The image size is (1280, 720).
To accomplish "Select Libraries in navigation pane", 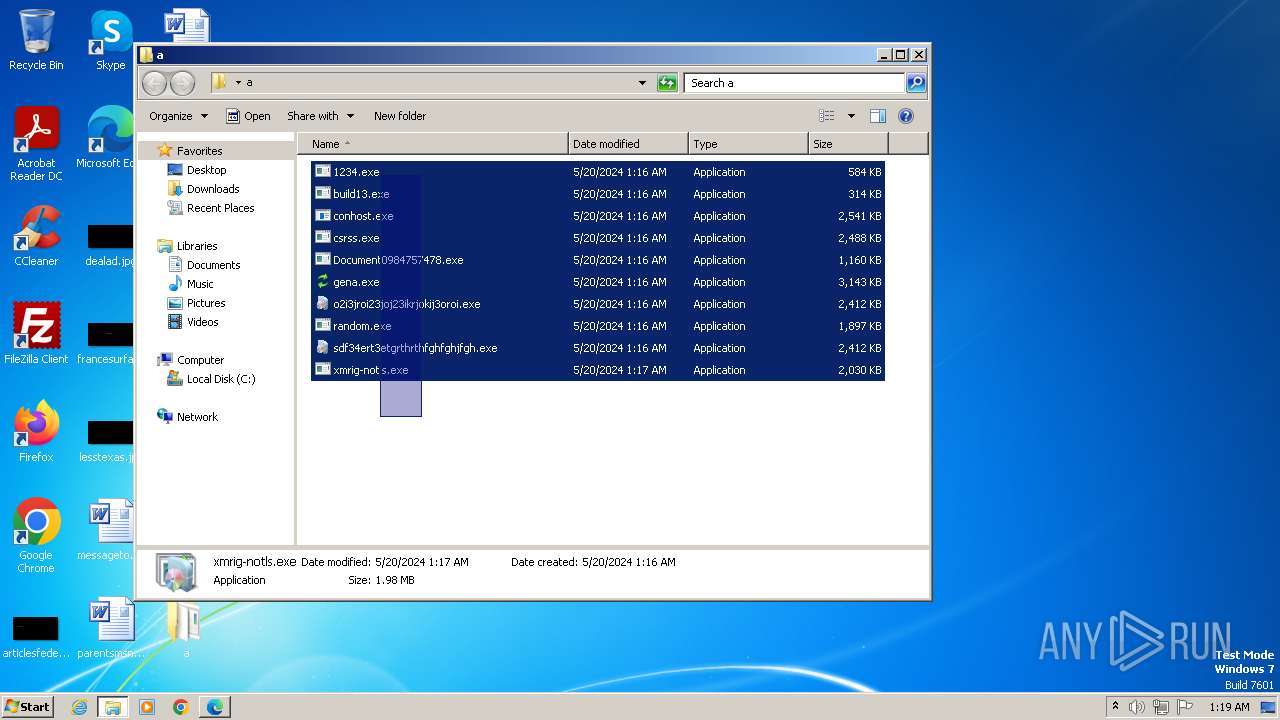I will [187, 246].
